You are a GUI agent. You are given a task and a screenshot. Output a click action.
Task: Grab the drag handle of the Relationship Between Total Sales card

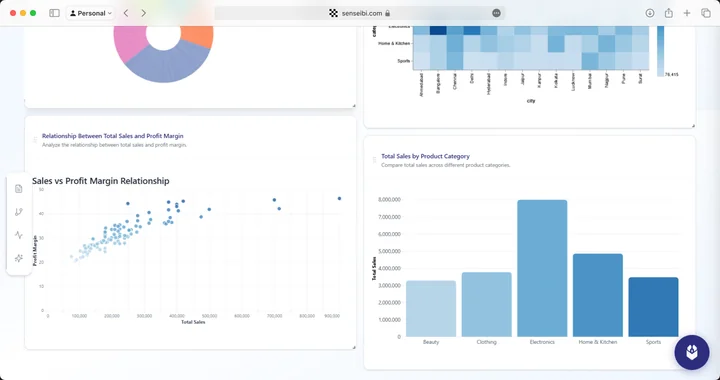(x=35, y=140)
